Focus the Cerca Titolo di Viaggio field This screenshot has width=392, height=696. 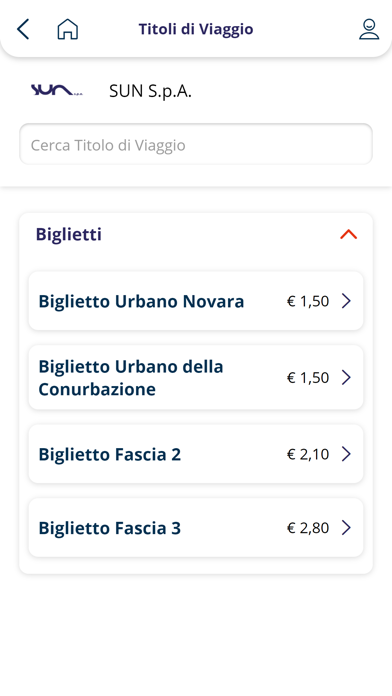point(196,144)
